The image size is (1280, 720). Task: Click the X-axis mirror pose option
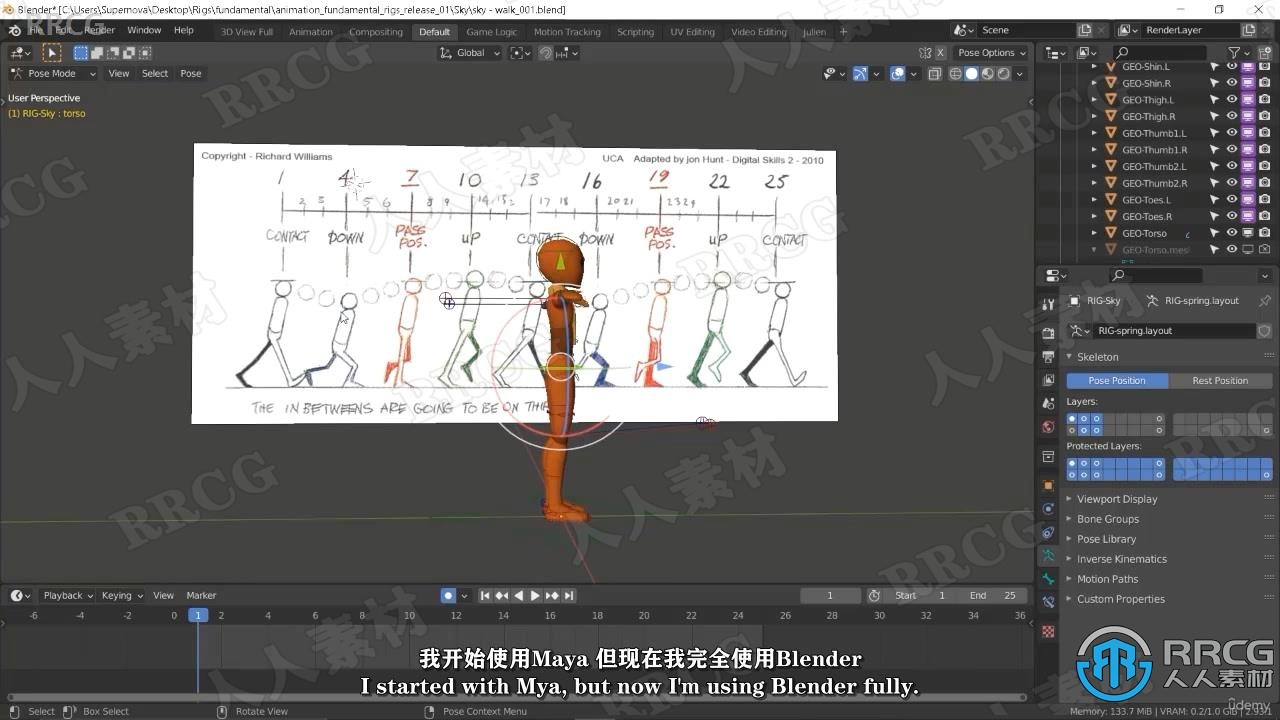(x=940, y=53)
